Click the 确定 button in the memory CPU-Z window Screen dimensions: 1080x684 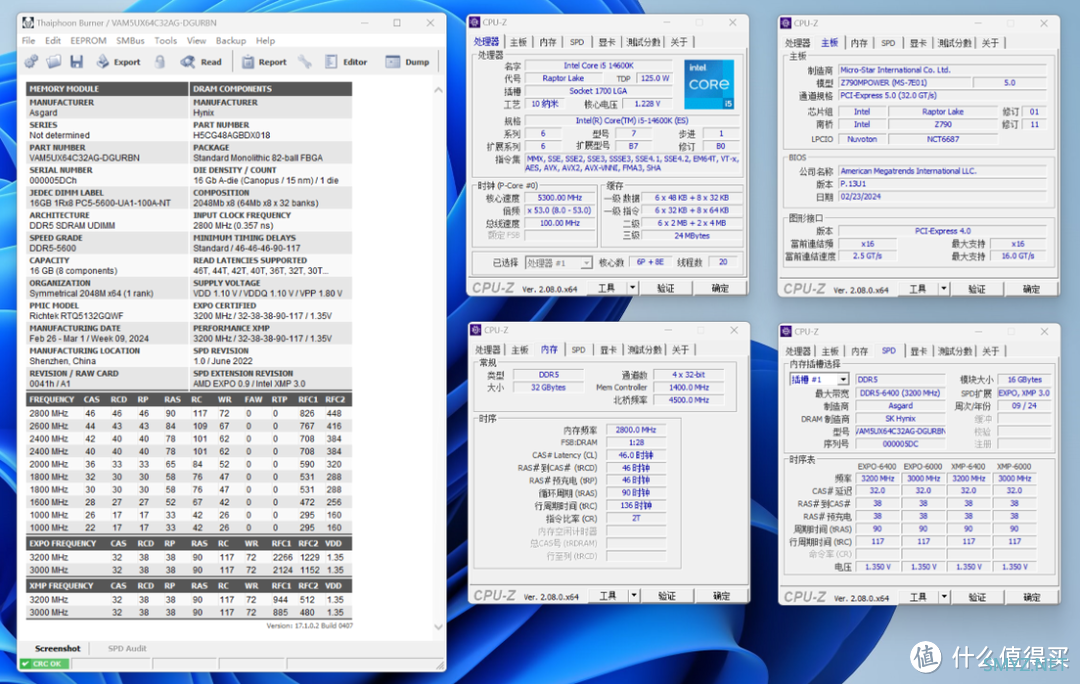point(721,596)
